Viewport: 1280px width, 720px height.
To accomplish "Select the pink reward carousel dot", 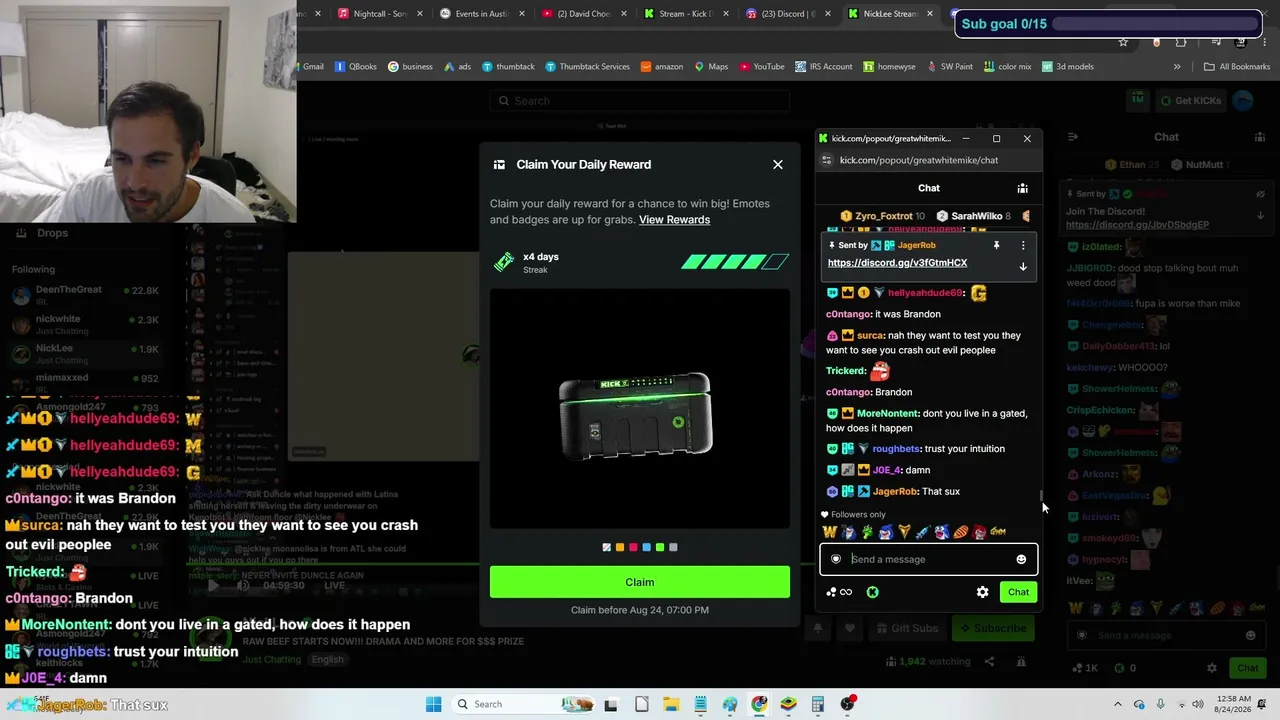I will [633, 547].
